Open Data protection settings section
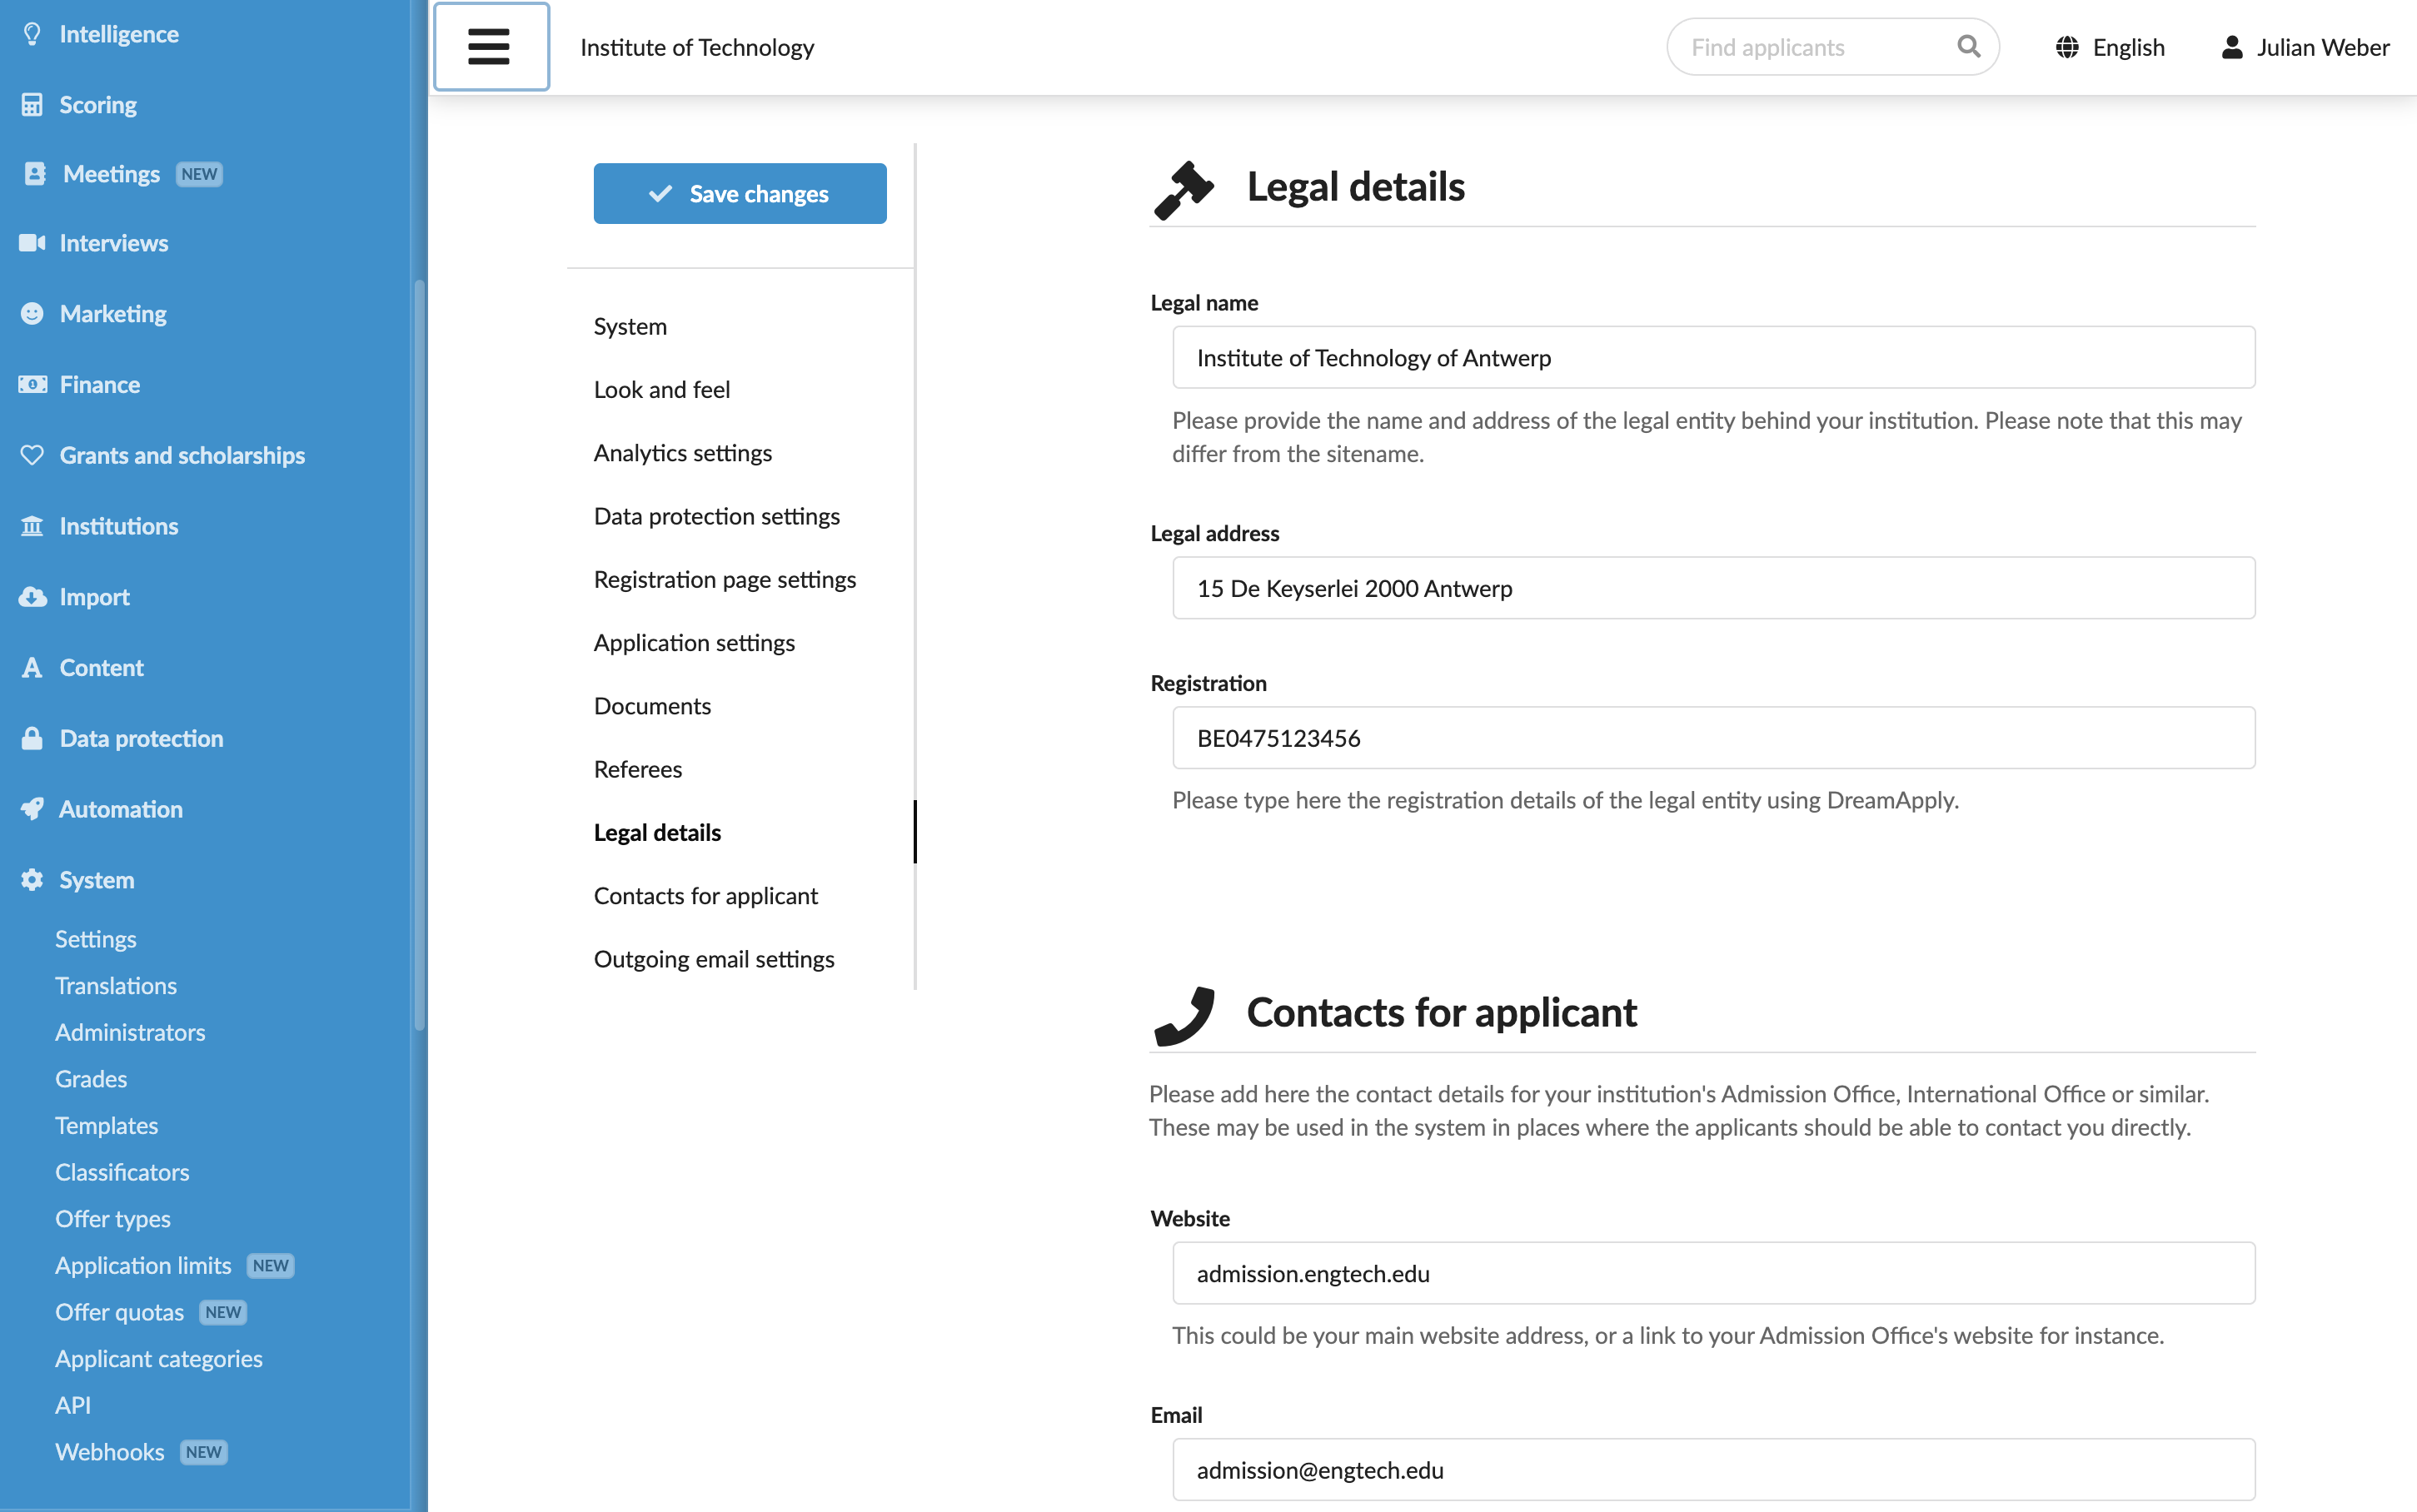 coord(716,516)
